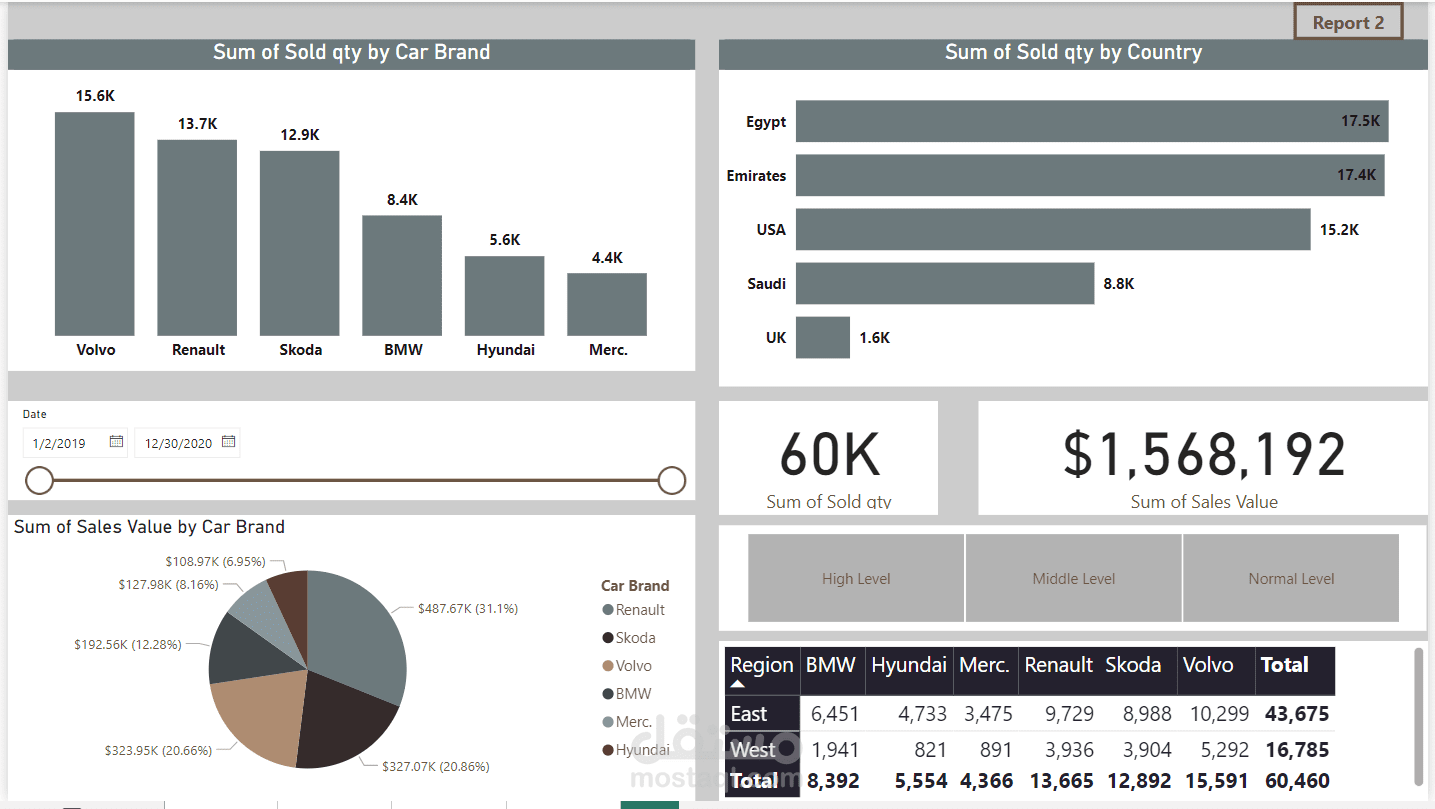Viewport: 1435px width, 809px height.
Task: Open the end date calendar picker icon
Action: (228, 442)
